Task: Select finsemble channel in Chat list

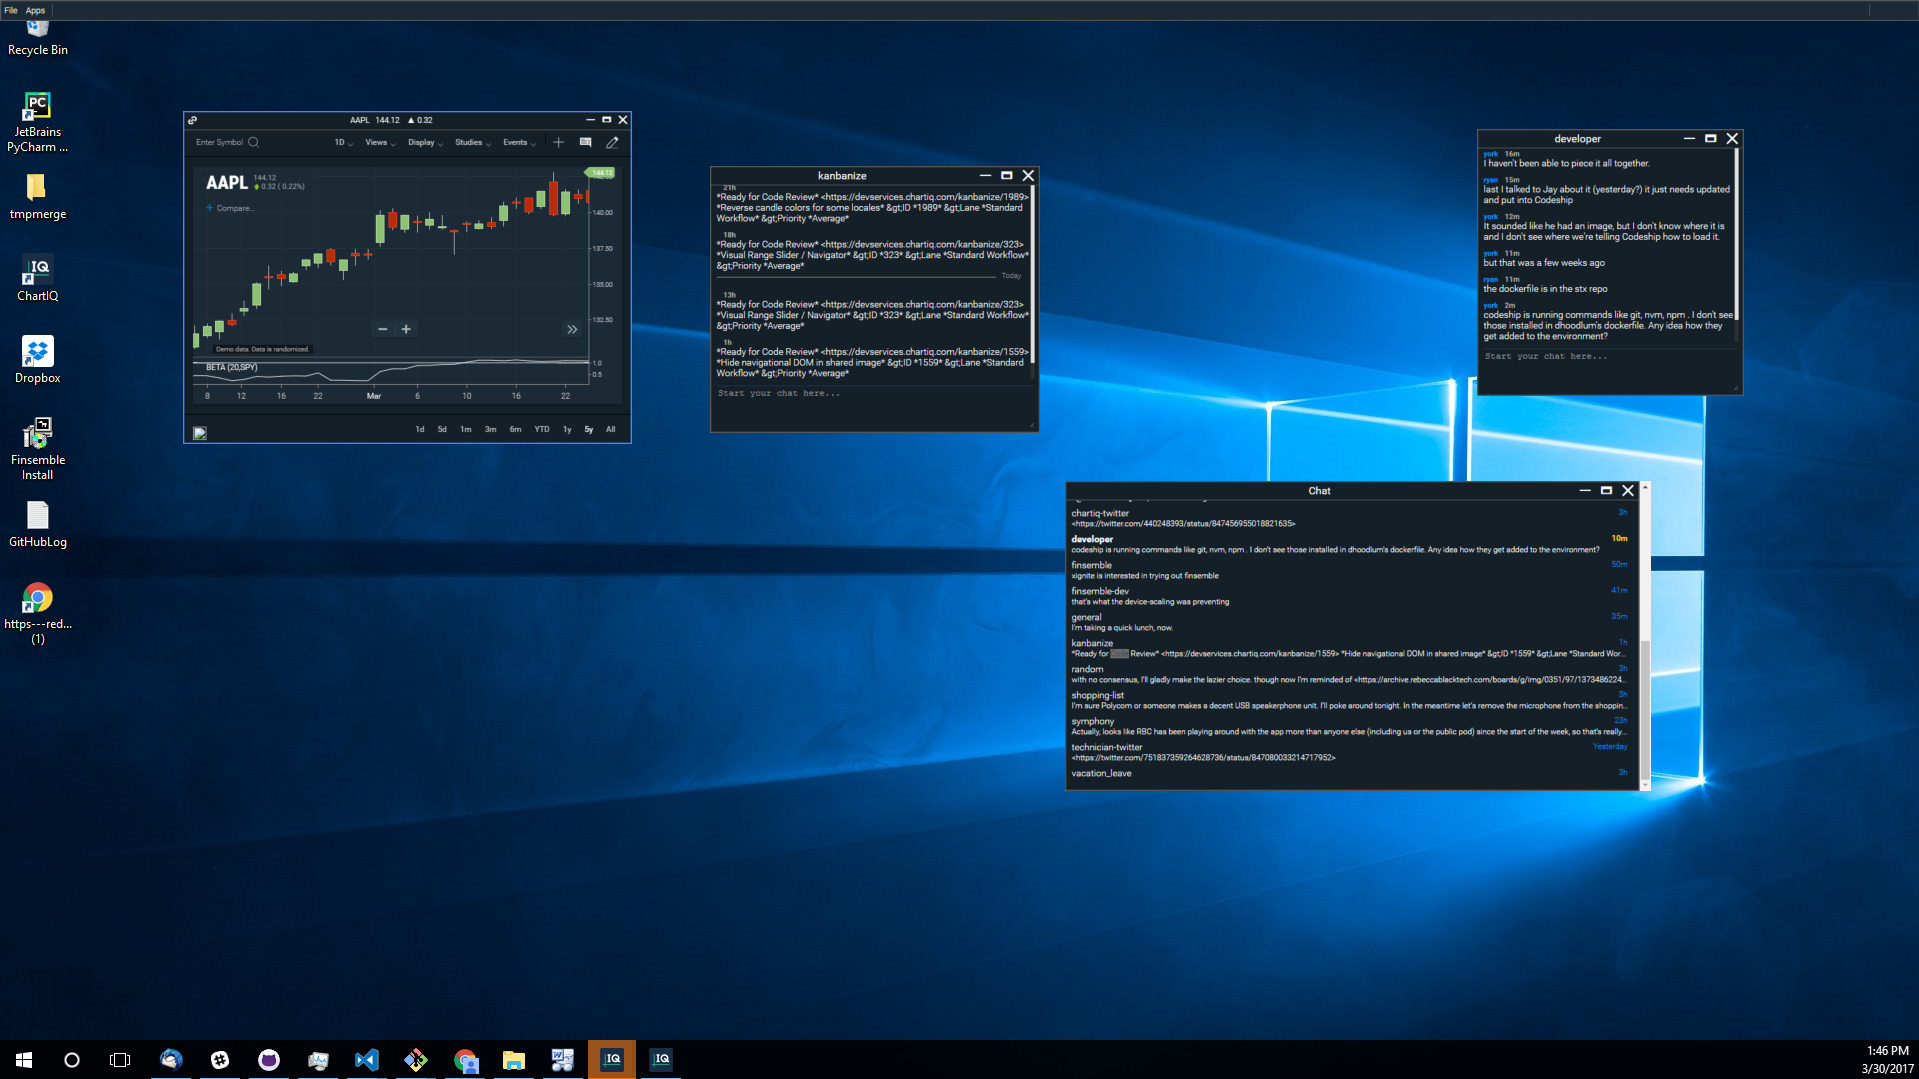Action: 1349,570
